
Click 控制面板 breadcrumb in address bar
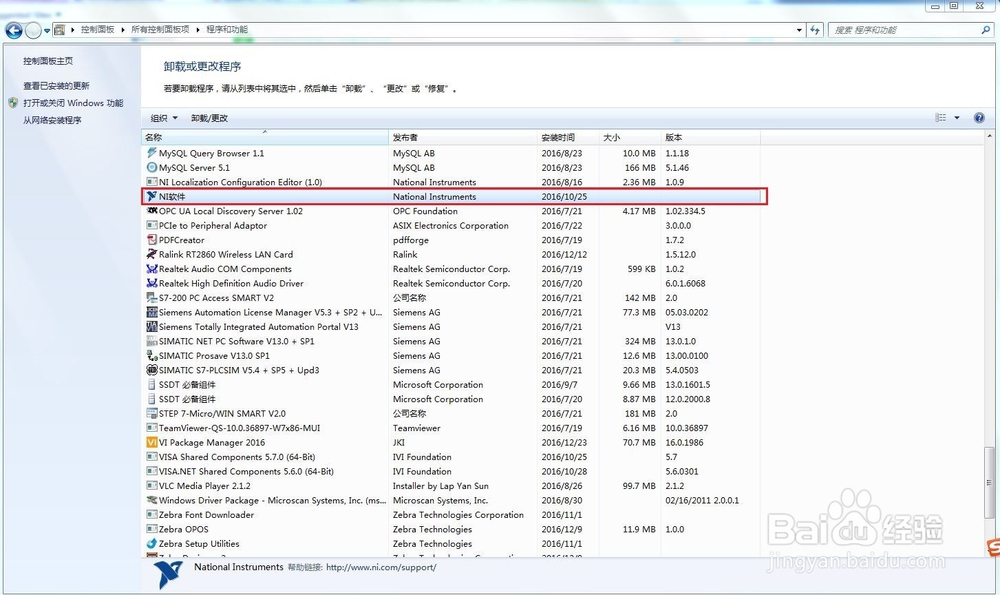click(x=98, y=29)
